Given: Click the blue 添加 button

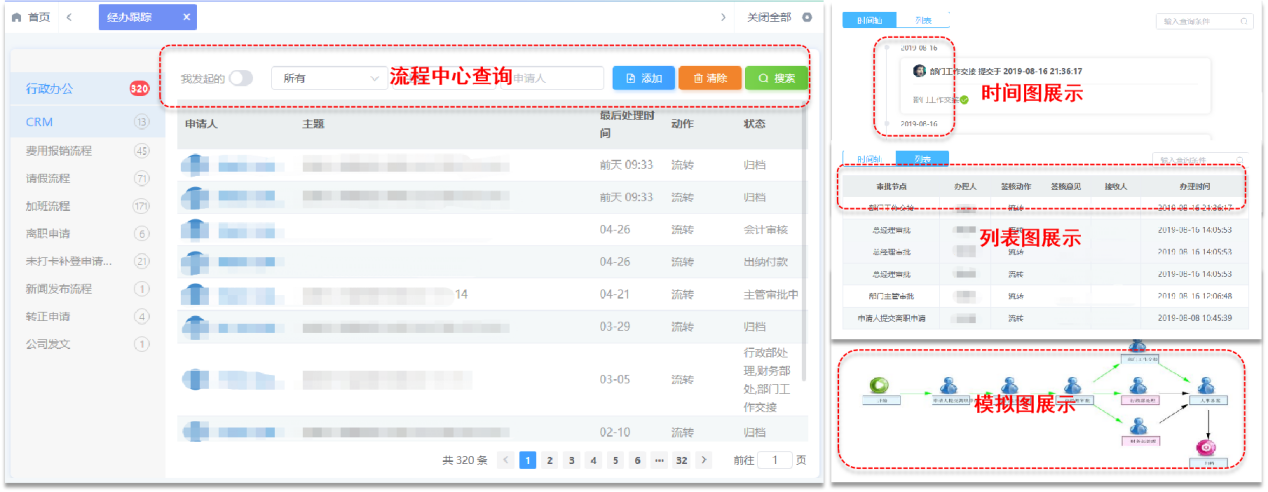Looking at the screenshot, I should pos(643,78).
